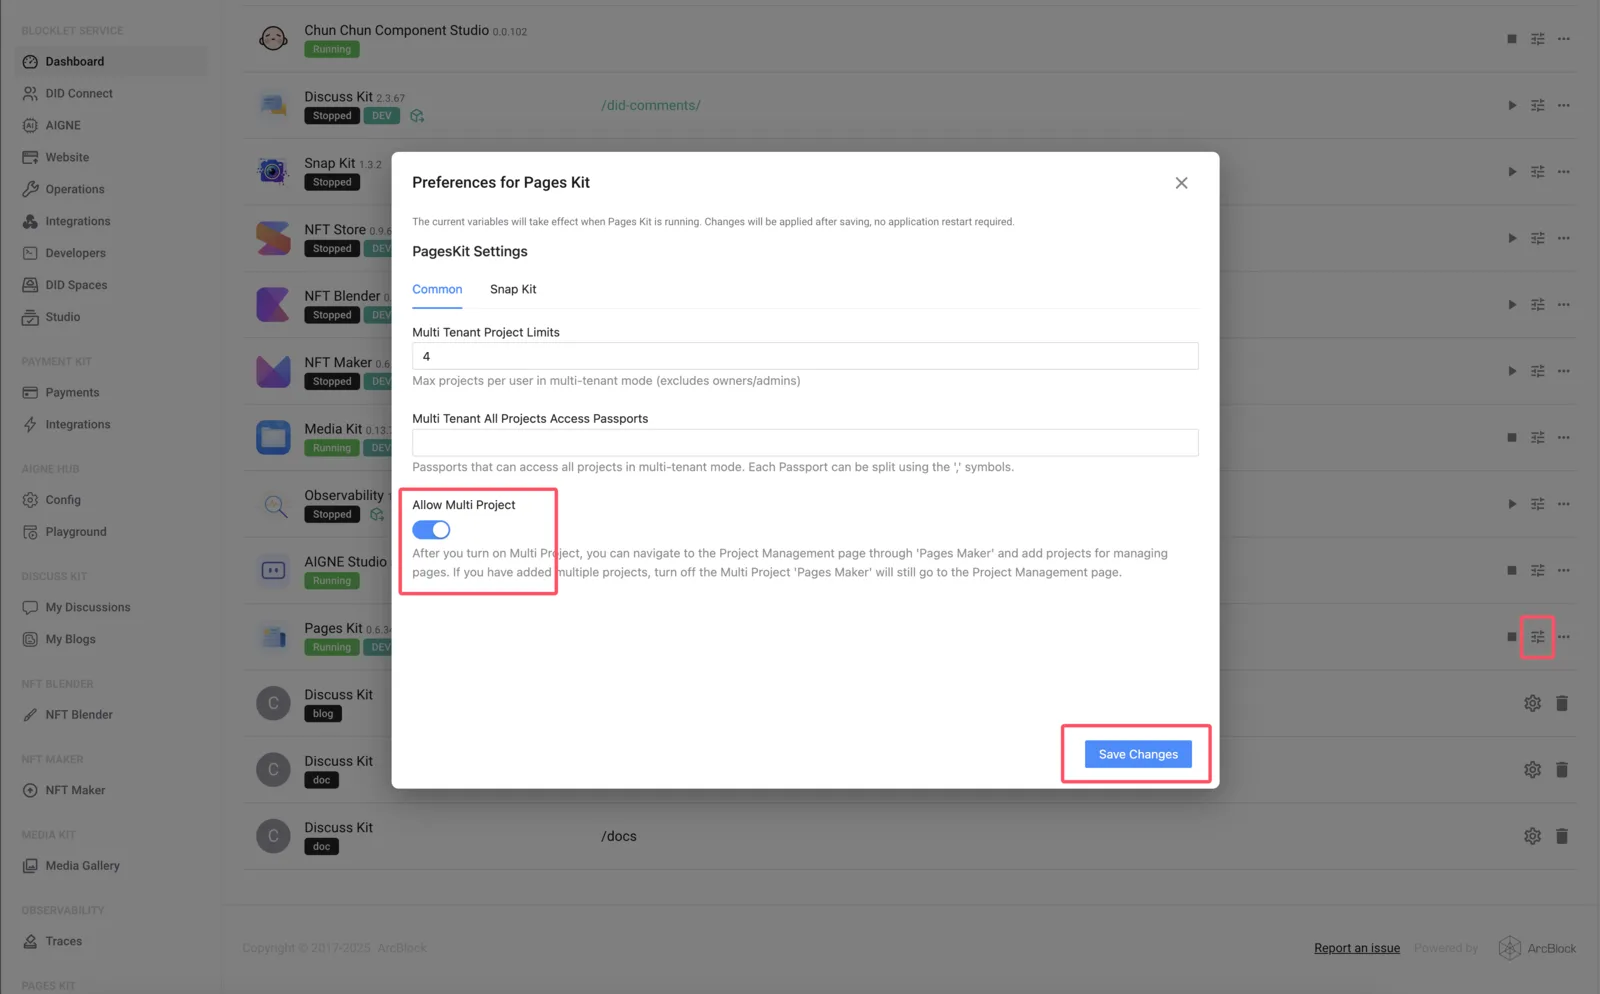
Task: Start Discuss Kit 2.3.67 with play icon
Action: (x=1512, y=105)
